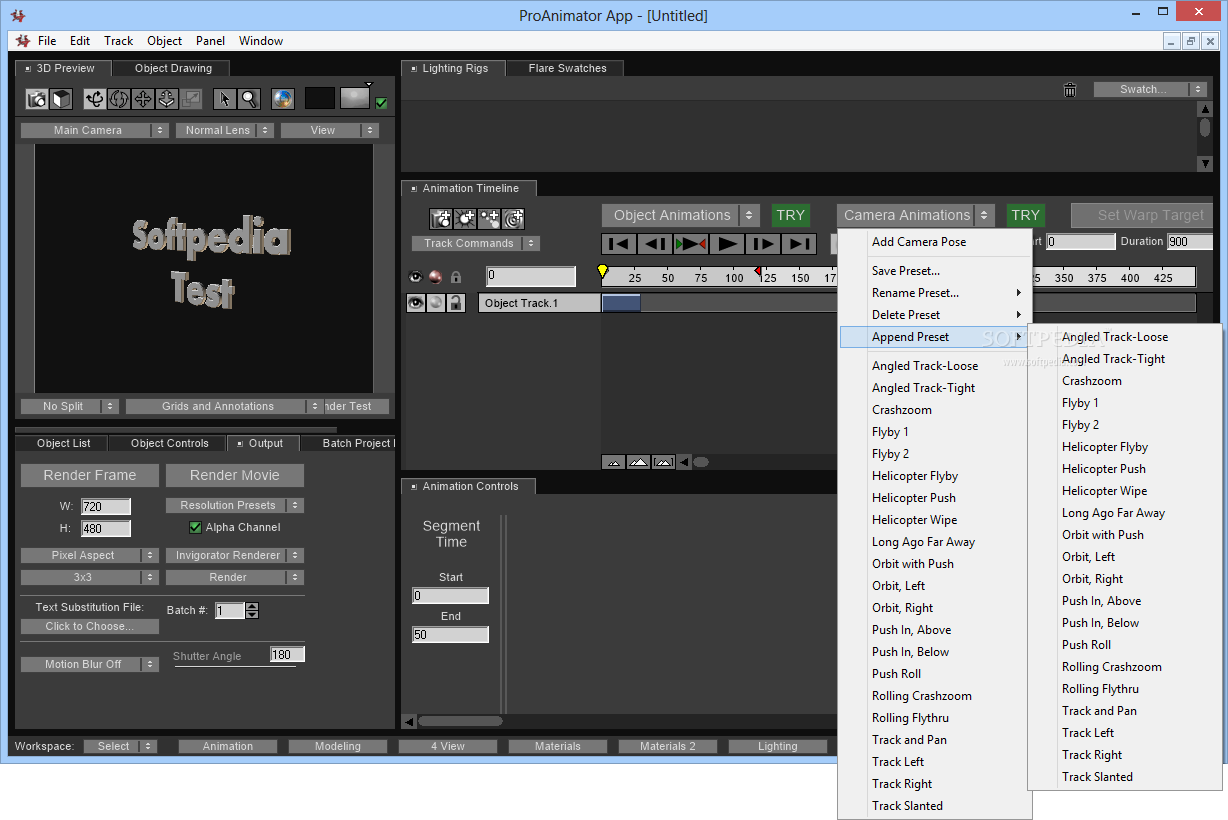Click the arrow selection pointer tool
Image resolution: width=1228 pixels, height=820 pixels.
224,99
